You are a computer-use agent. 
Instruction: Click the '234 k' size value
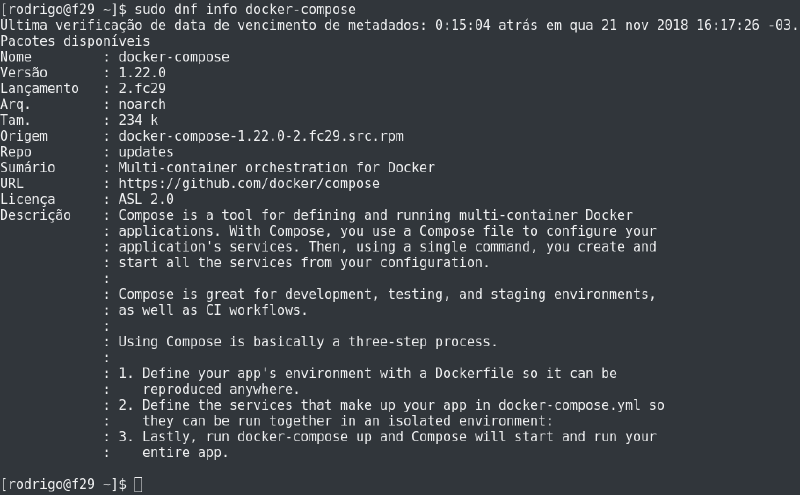(138, 120)
